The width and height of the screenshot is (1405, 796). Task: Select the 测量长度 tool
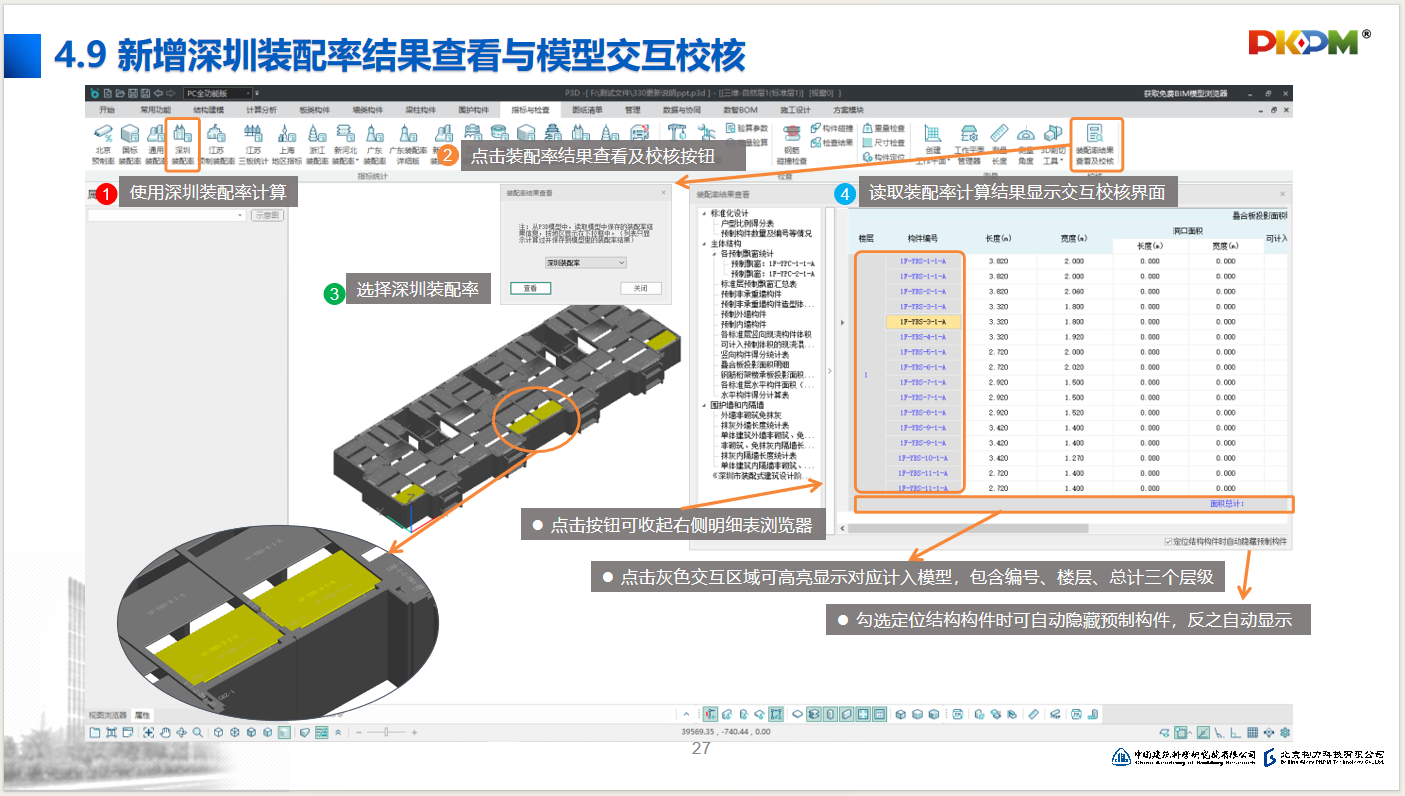pos(999,144)
